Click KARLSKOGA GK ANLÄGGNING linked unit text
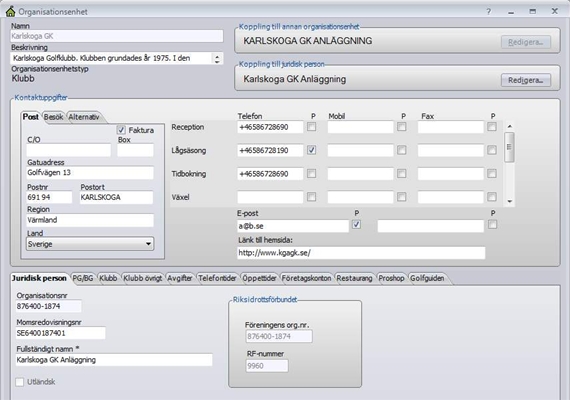This screenshot has width=570, height=400. click(x=308, y=41)
